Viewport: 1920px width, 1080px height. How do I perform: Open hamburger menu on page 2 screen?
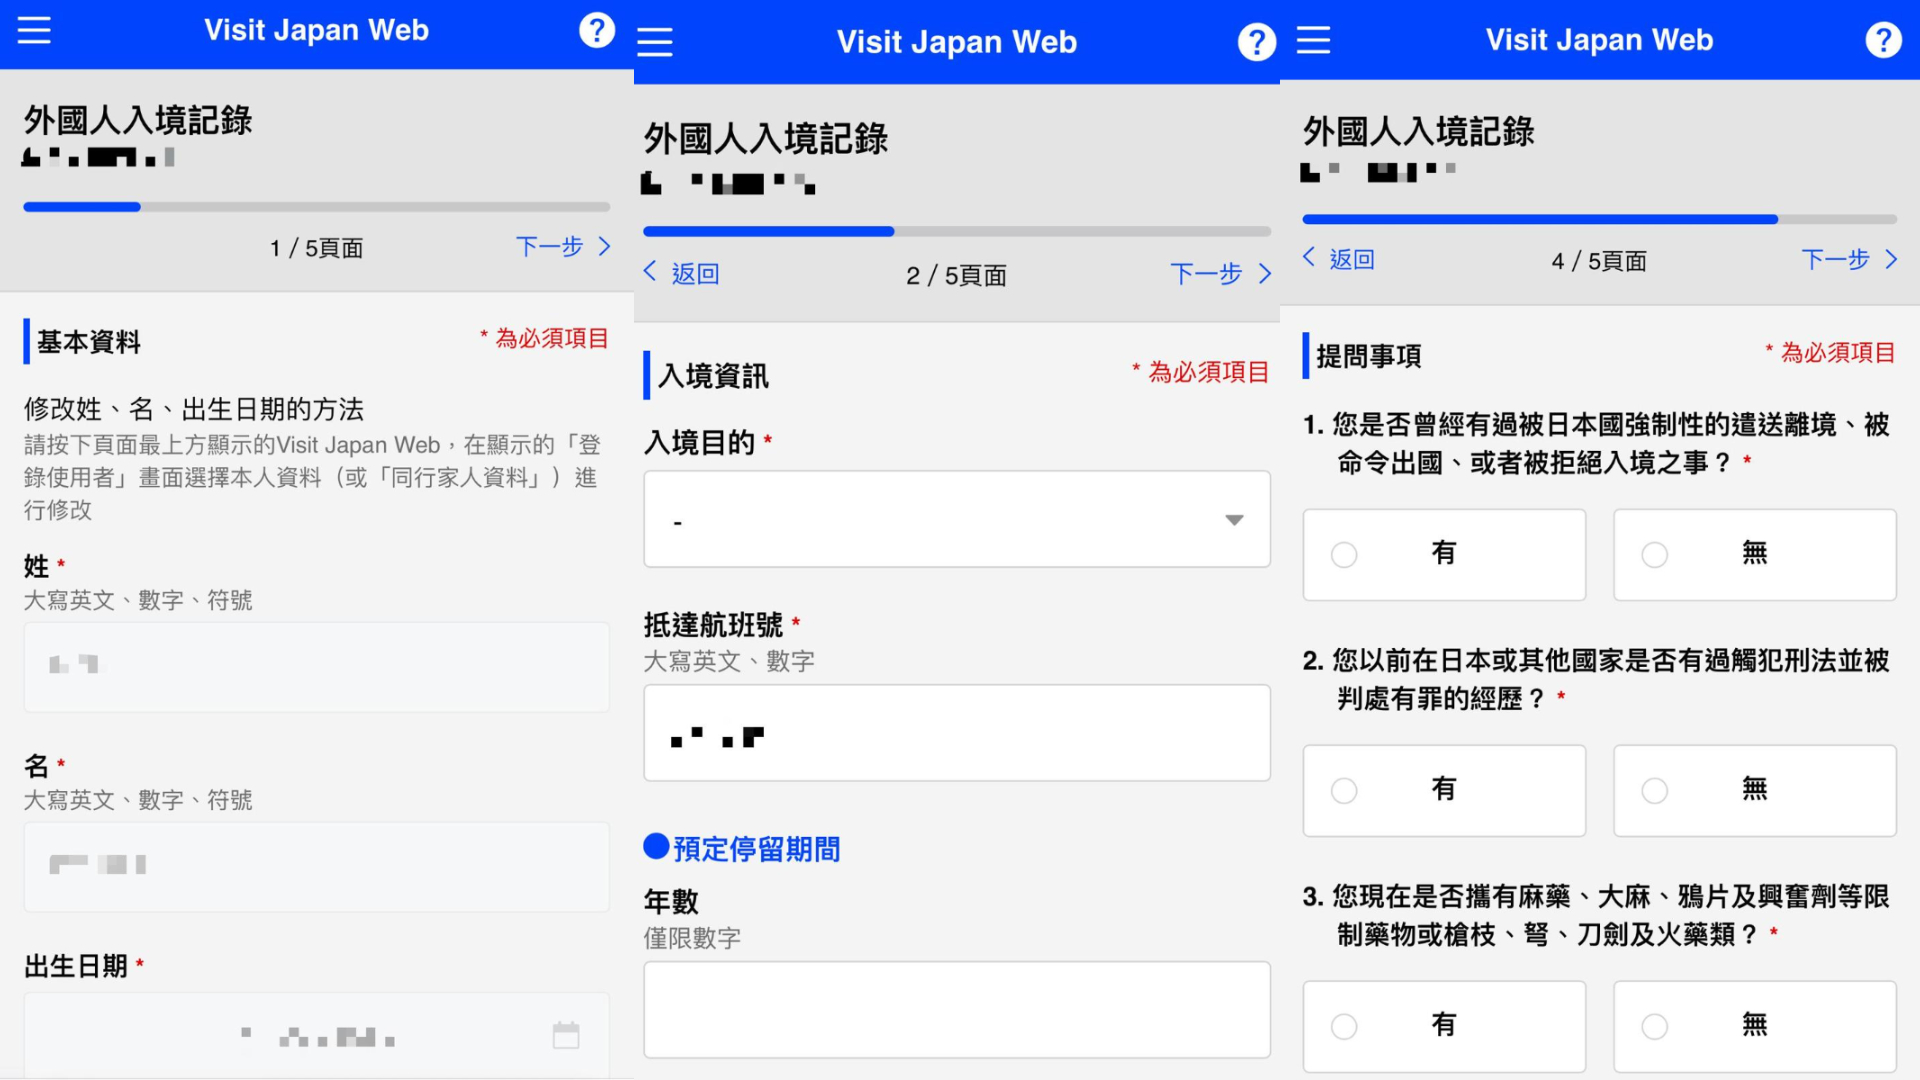(x=655, y=42)
